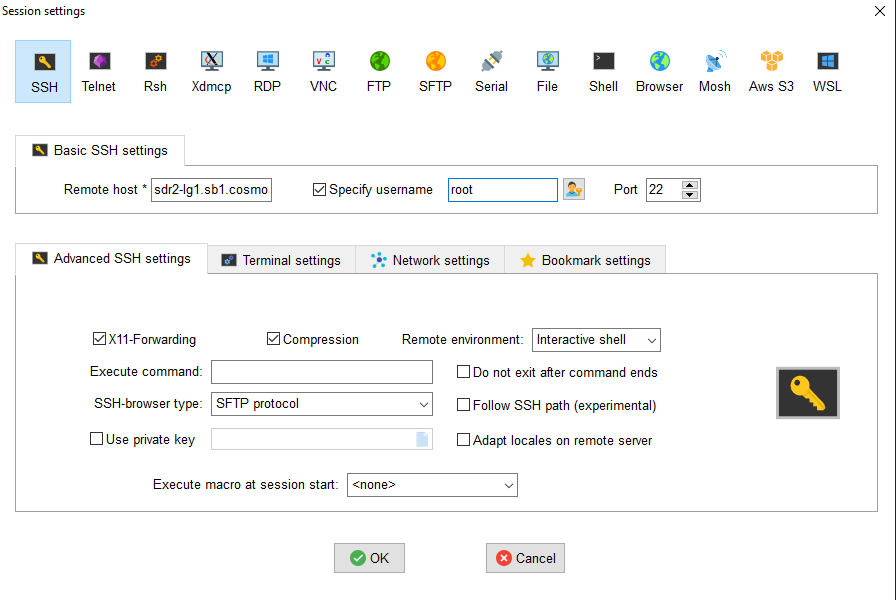Select the Serial connection icon
This screenshot has width=896, height=600.
(491, 71)
